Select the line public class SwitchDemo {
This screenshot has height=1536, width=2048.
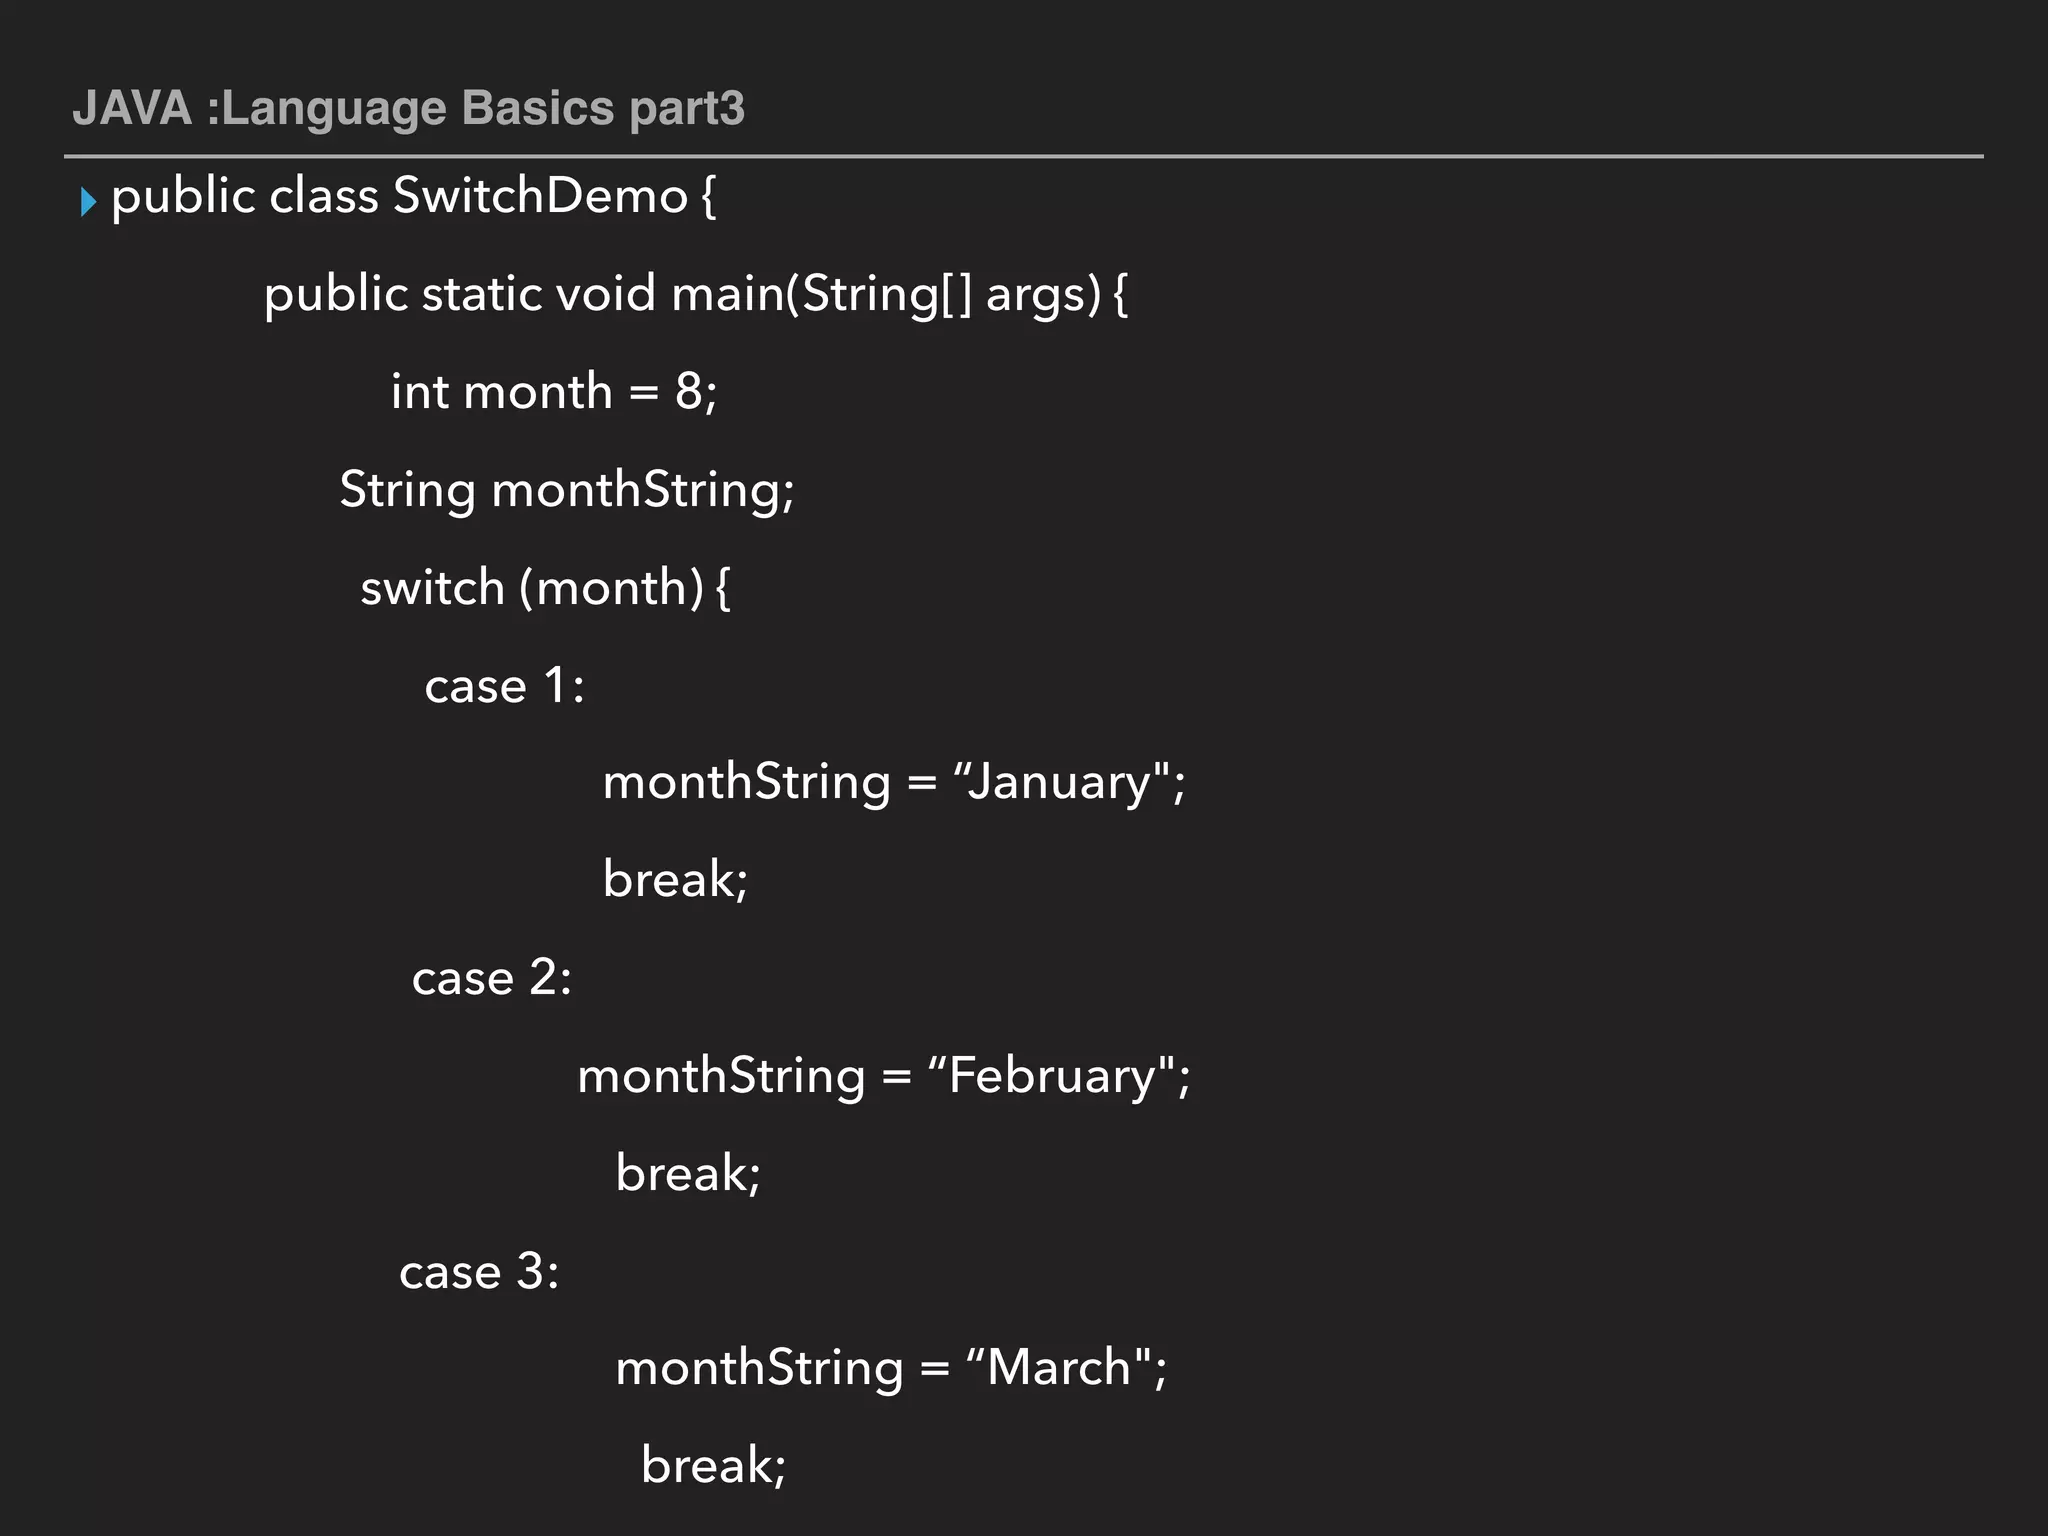414,196
